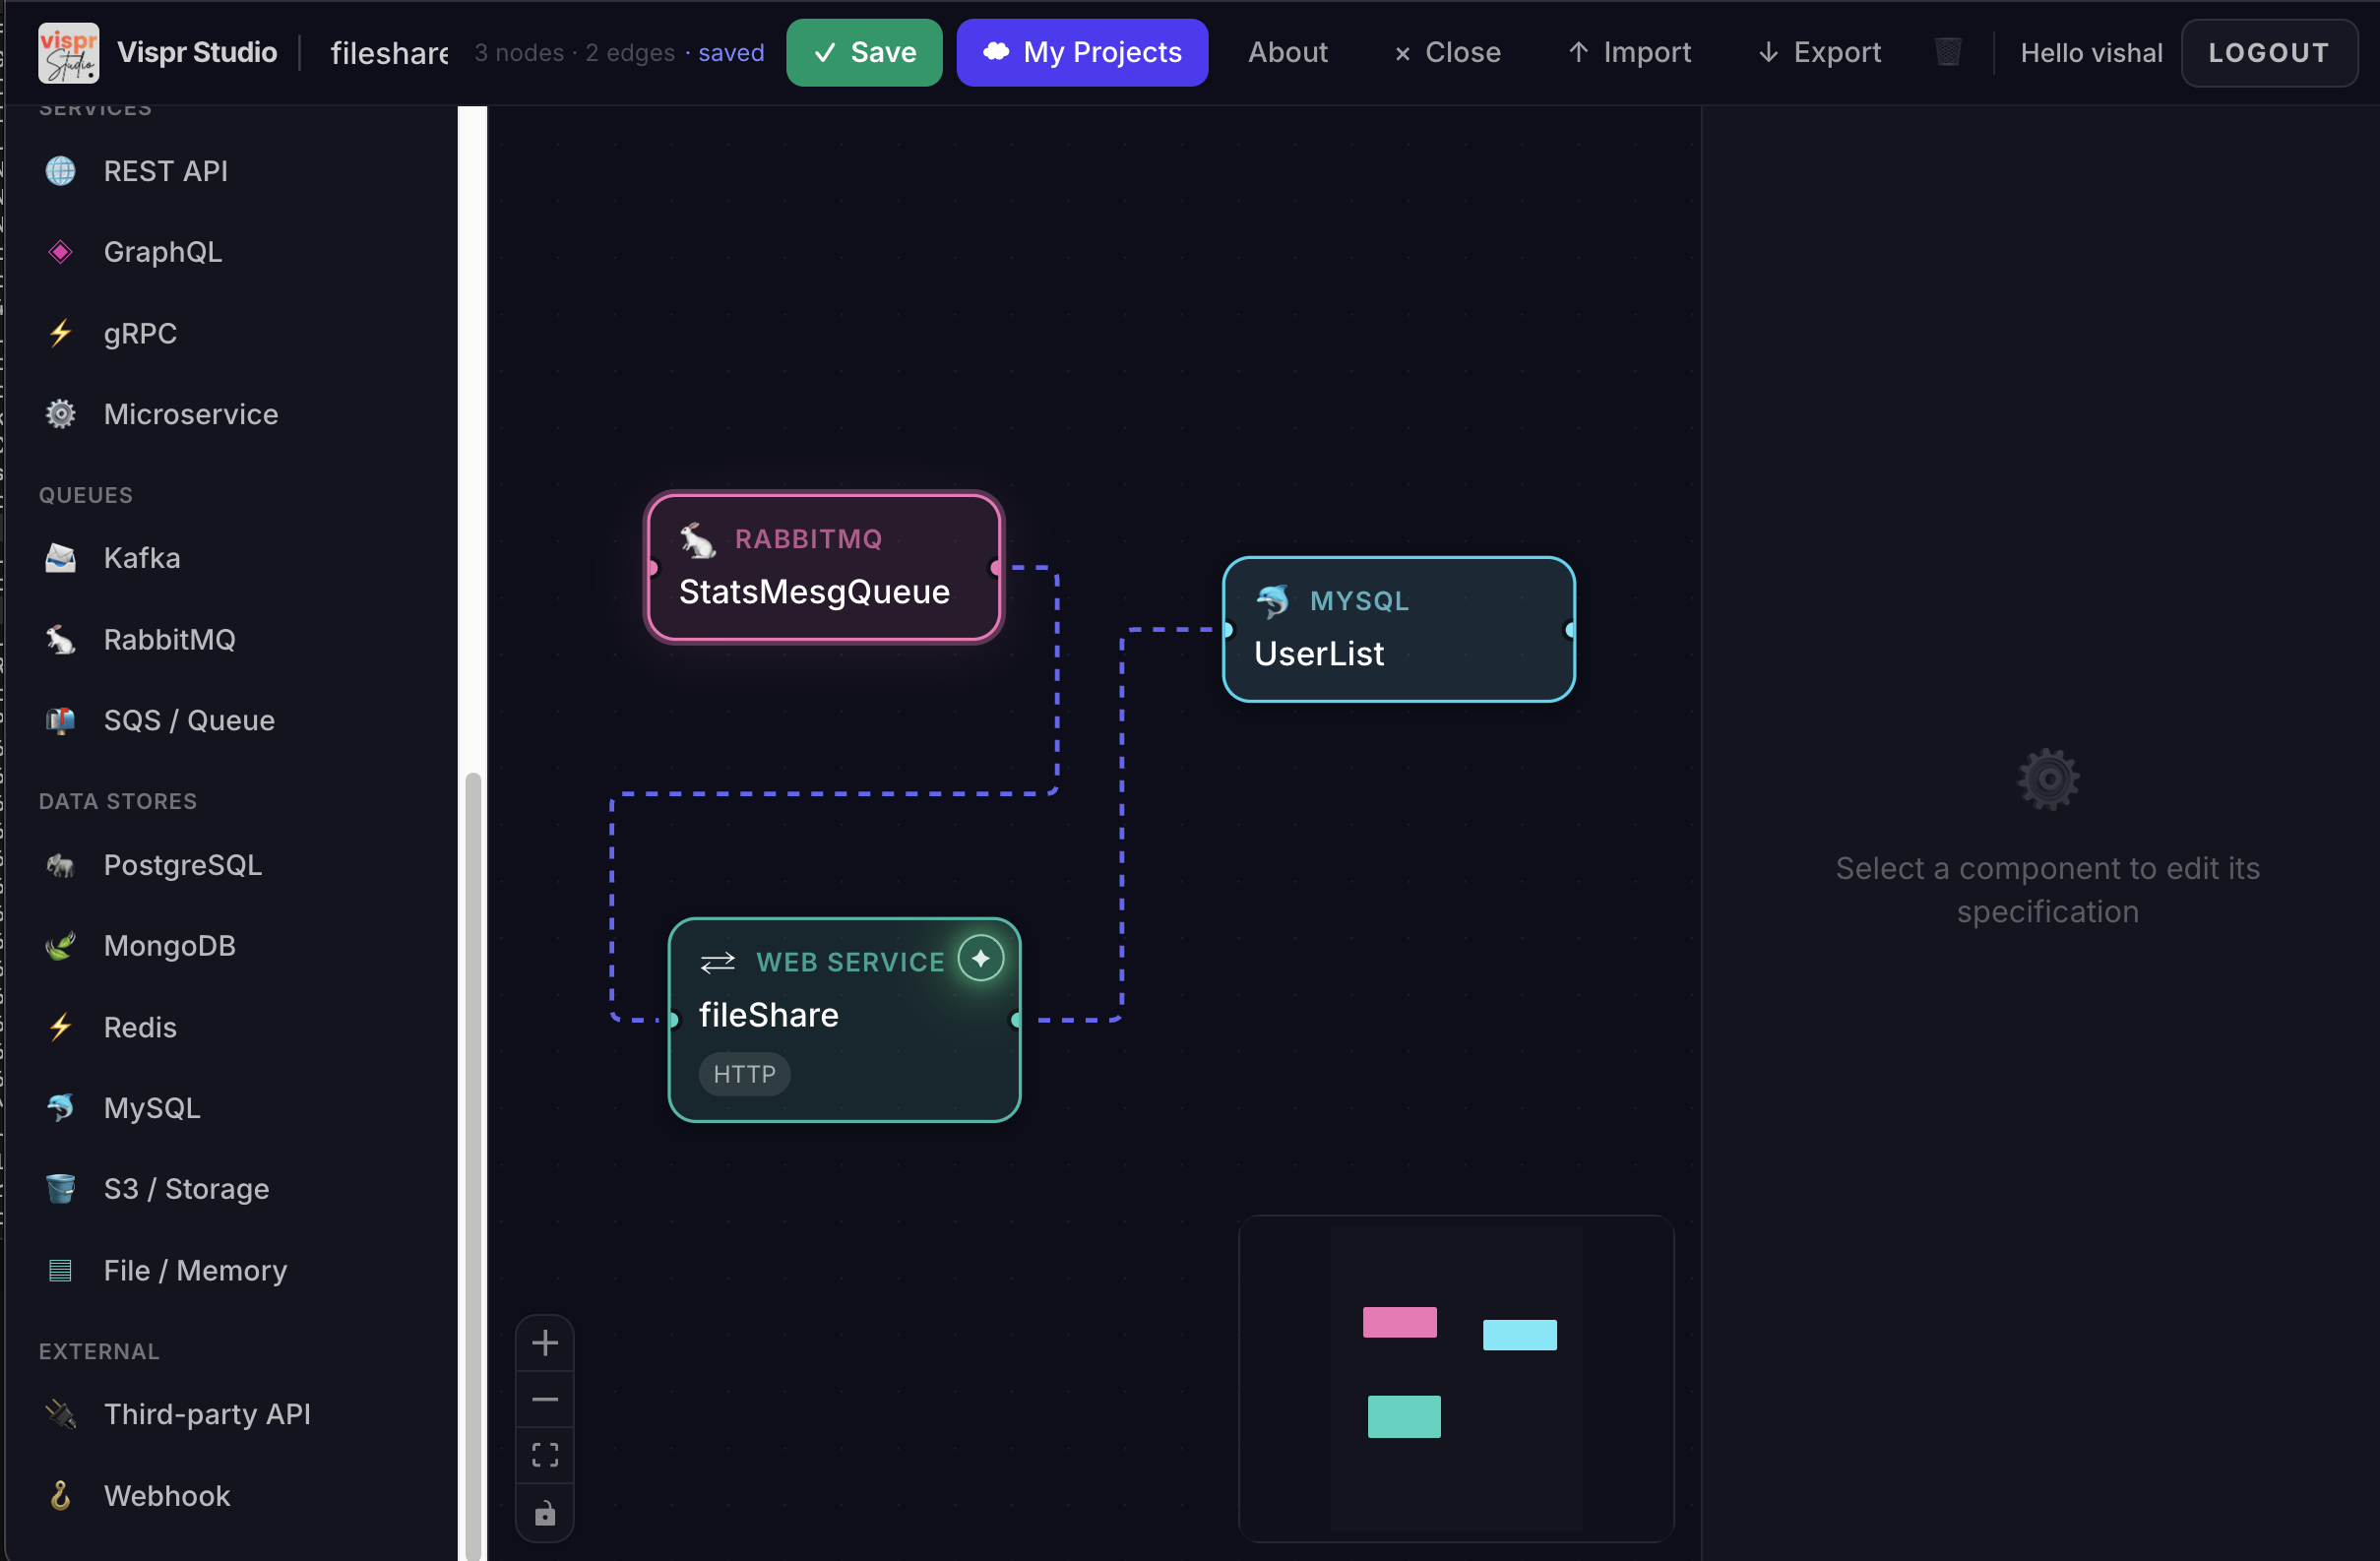The image size is (2380, 1561).
Task: Open My Projects
Action: (x=1082, y=52)
